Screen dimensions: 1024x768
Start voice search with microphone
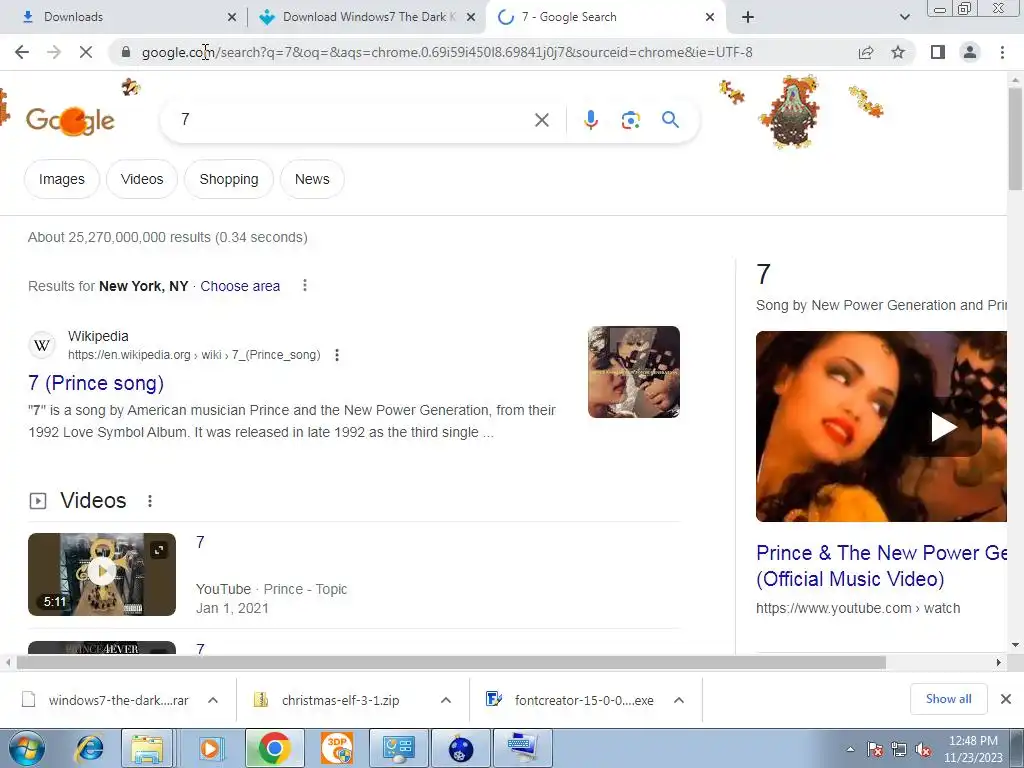(590, 120)
